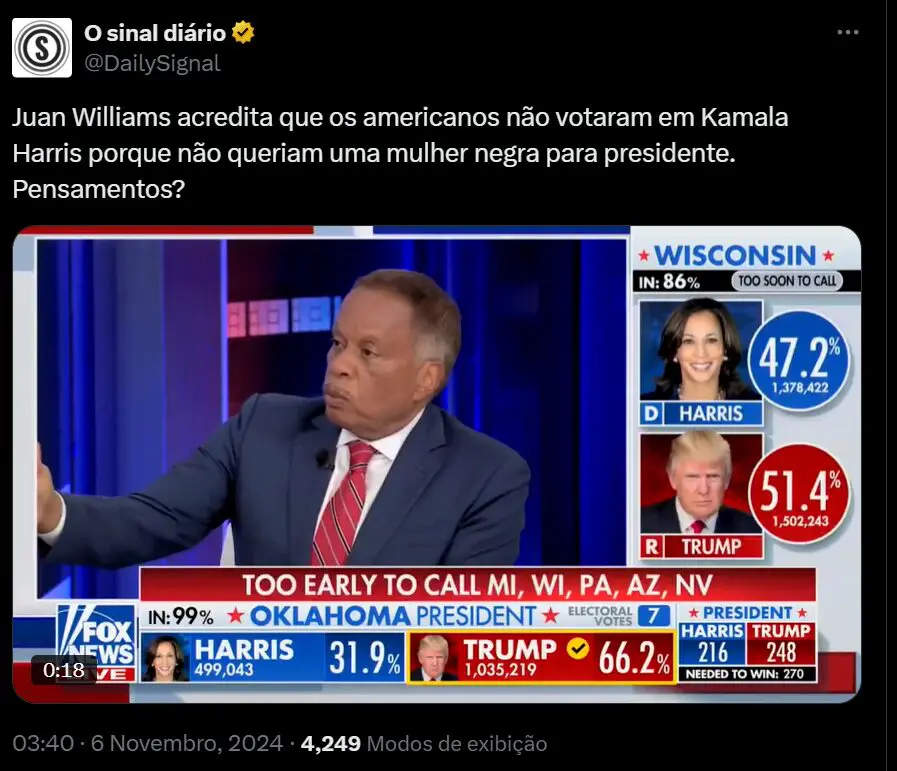Click Trump's photo in Wisconsin panel
The height and width of the screenshot is (771, 897).
pyautogui.click(x=701, y=484)
